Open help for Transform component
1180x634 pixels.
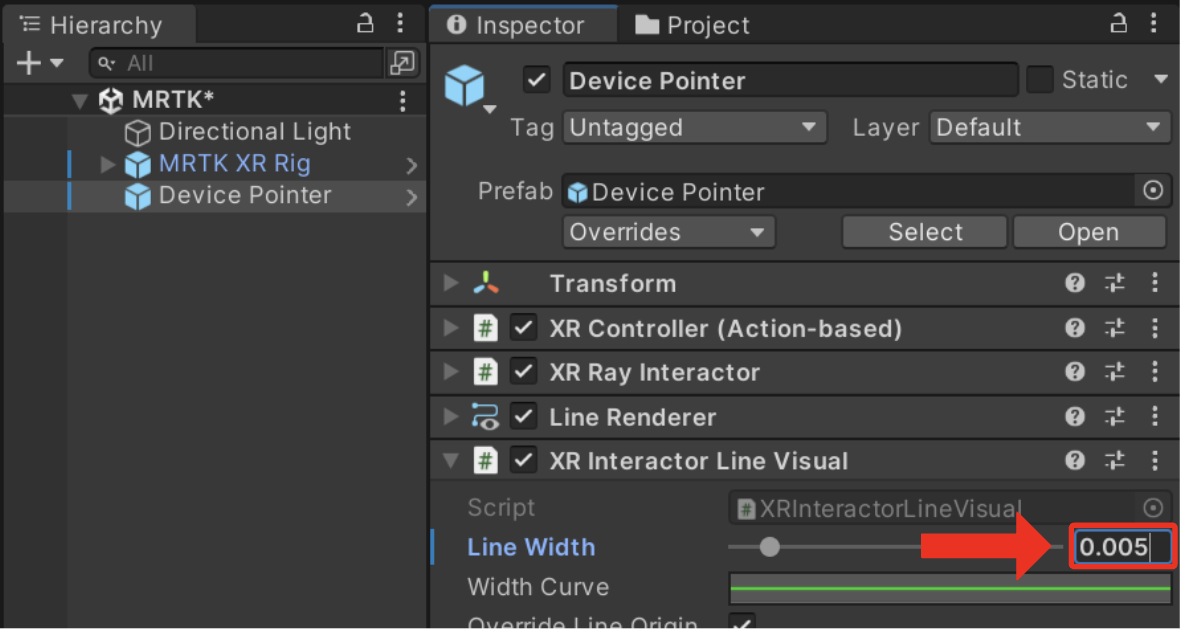click(1075, 283)
